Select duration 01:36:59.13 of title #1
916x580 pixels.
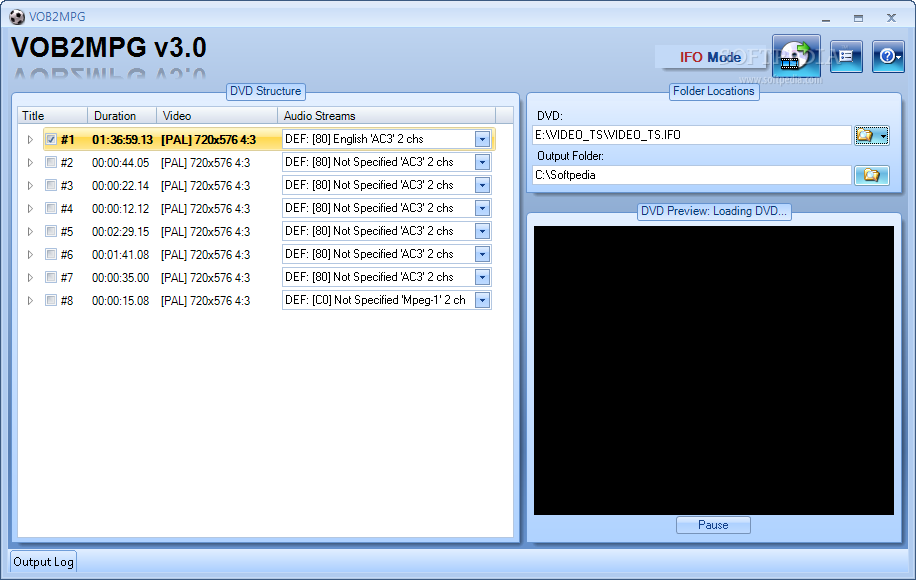(x=122, y=140)
